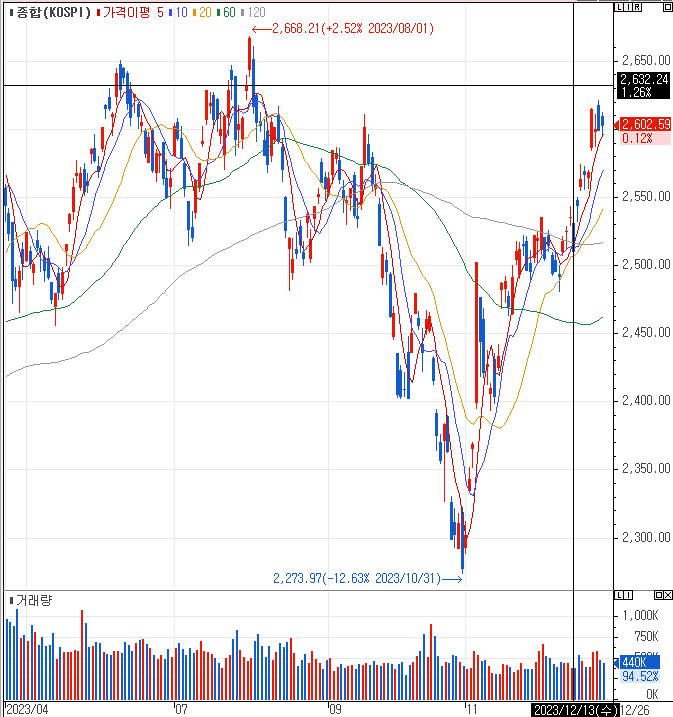Select the 10-day moving average legend
The image size is (673, 717).
point(181,12)
